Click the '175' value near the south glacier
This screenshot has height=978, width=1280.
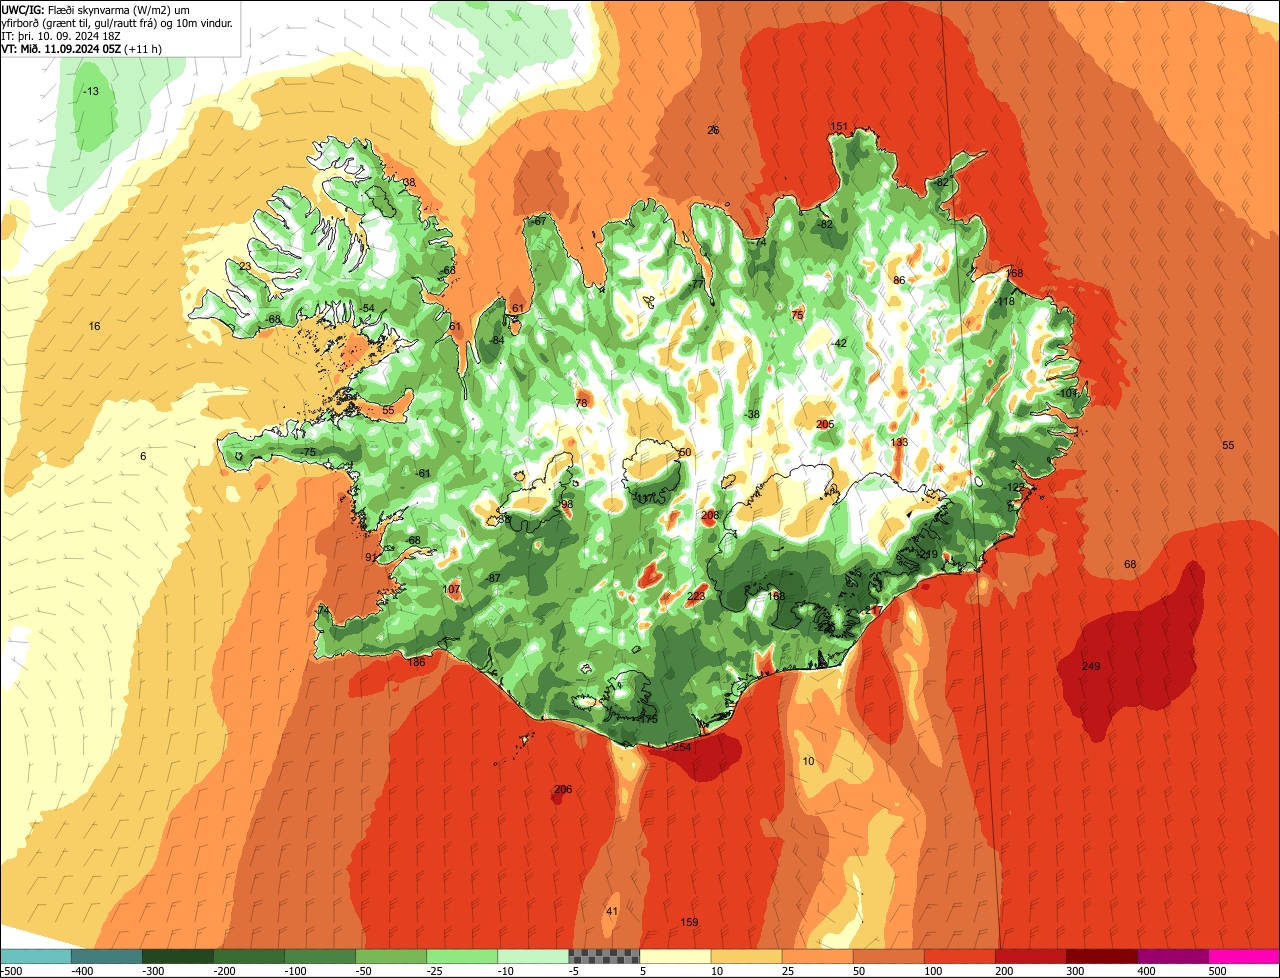(x=649, y=719)
